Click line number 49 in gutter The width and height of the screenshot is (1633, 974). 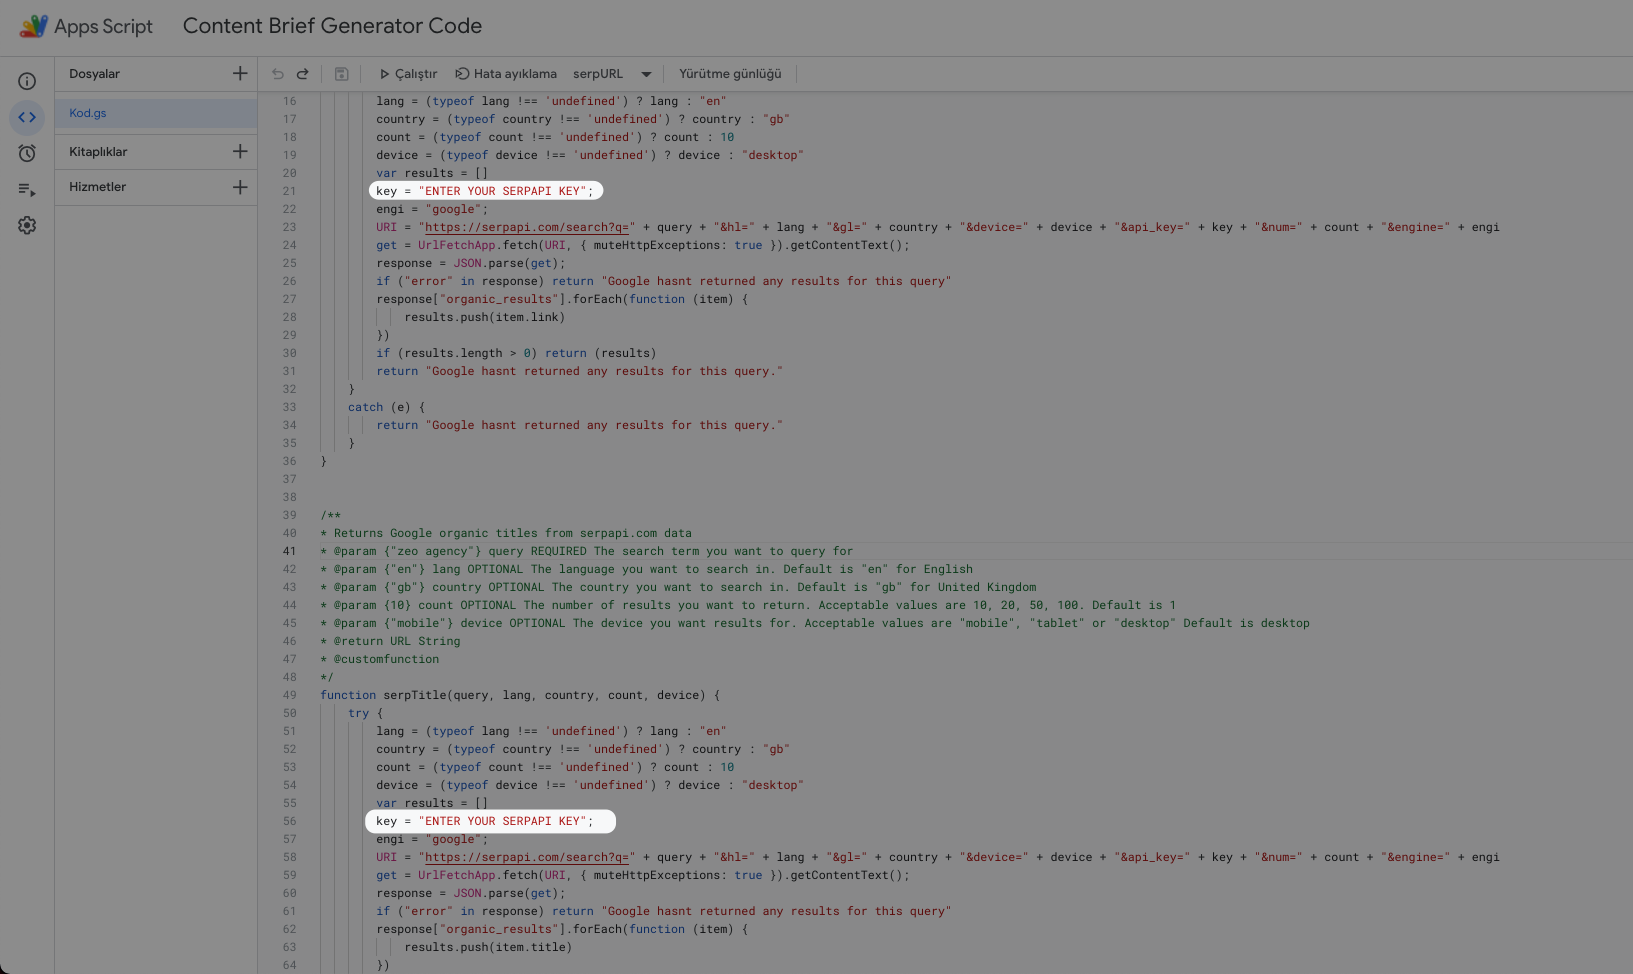coord(289,695)
